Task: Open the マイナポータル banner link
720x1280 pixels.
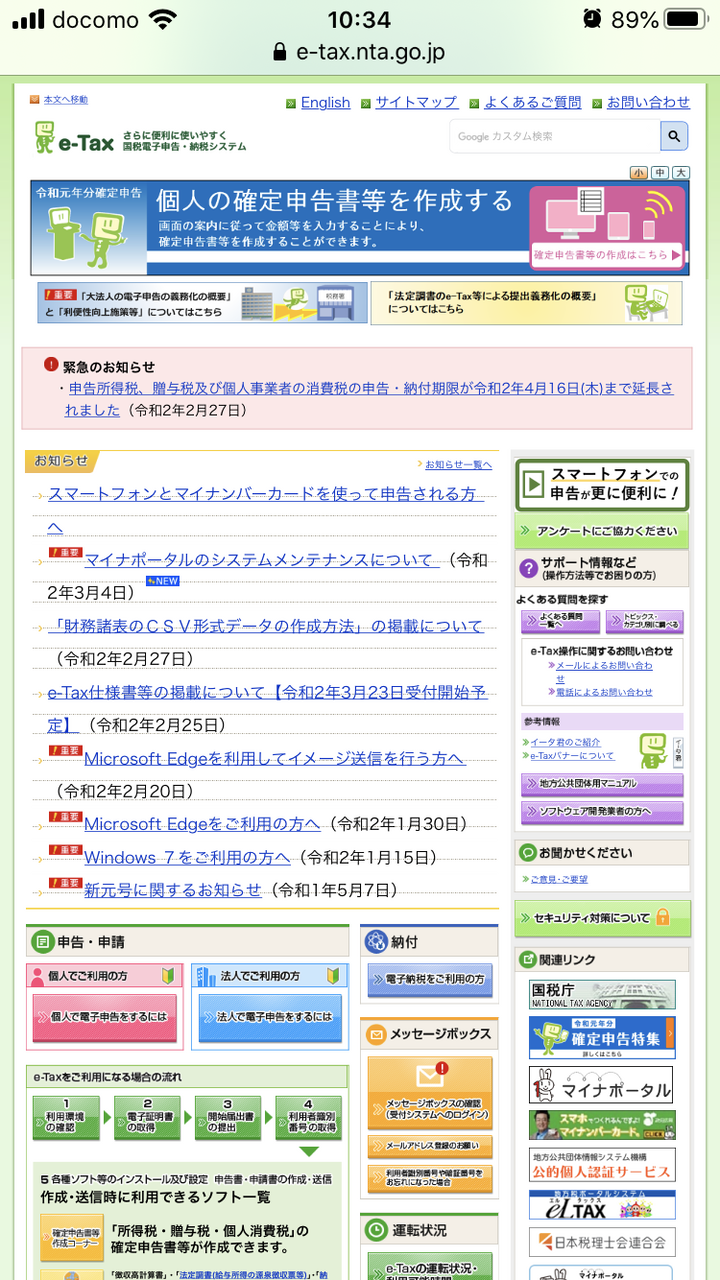Action: point(602,1086)
